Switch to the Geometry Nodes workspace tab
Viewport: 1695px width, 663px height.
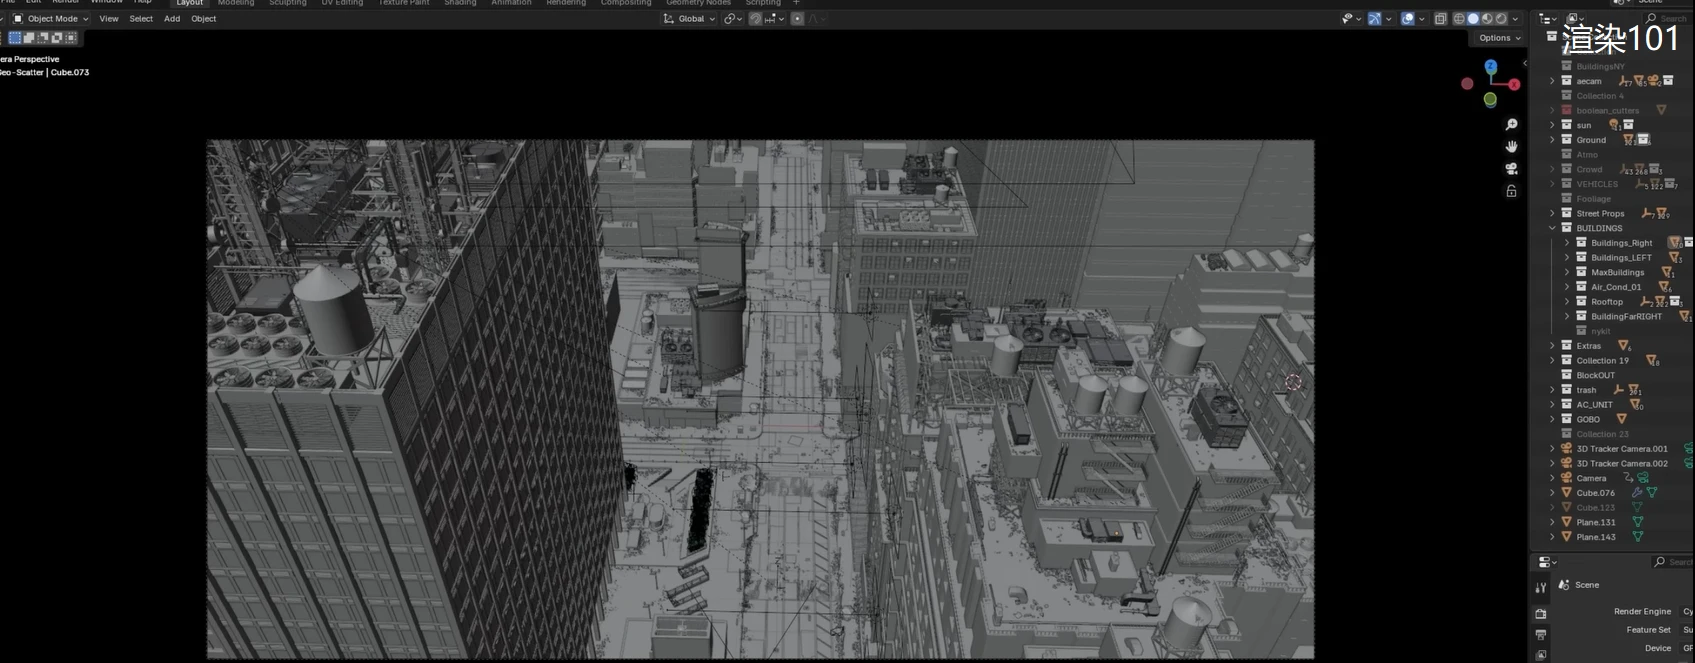(x=698, y=3)
